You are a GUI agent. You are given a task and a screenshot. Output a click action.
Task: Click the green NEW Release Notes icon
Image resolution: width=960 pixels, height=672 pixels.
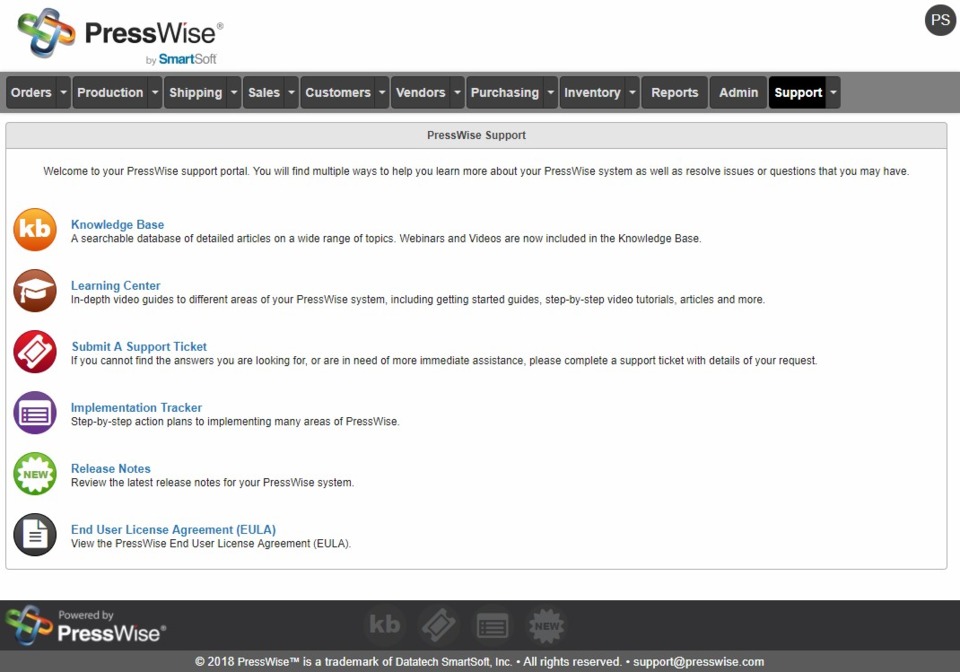click(x=35, y=474)
